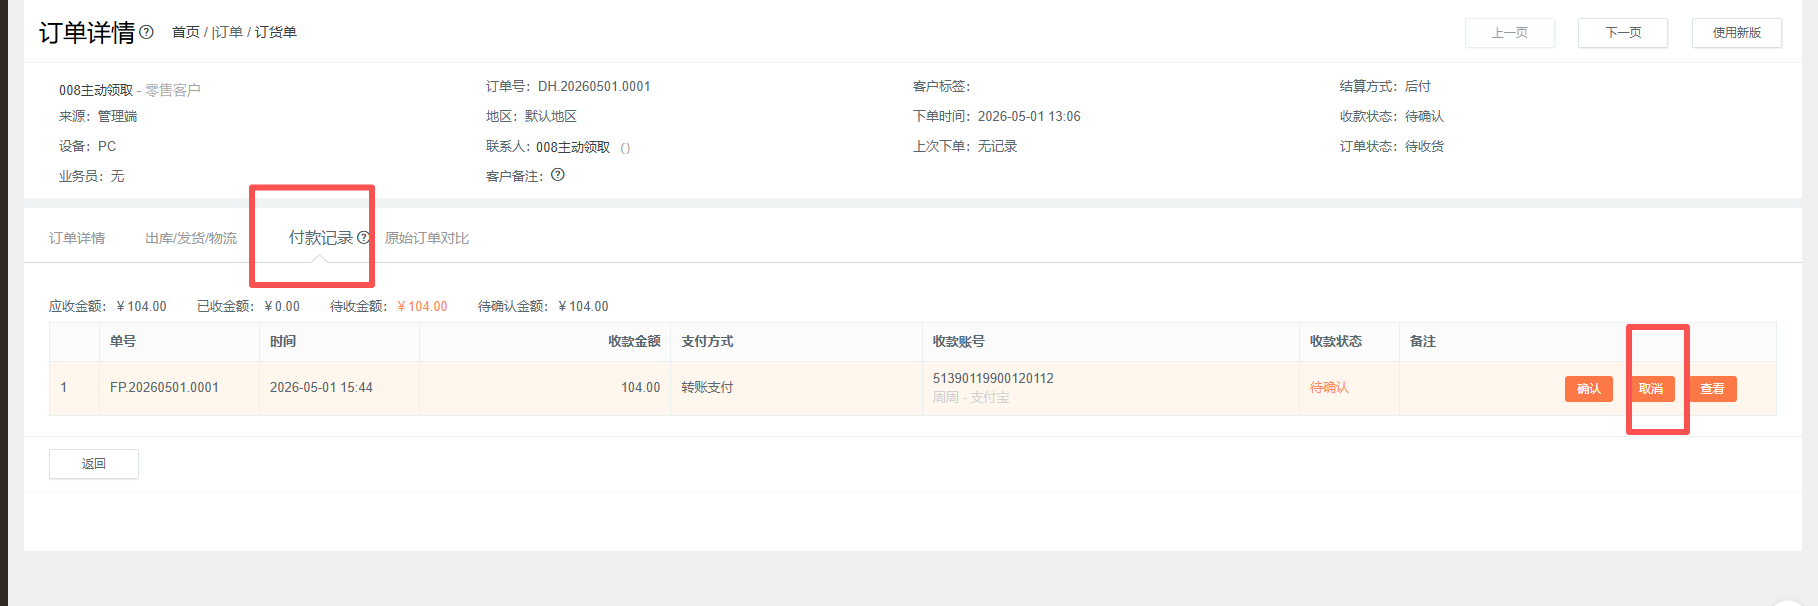Select the 付款记录 tab
Screen dimensions: 1818x606
pos(321,238)
